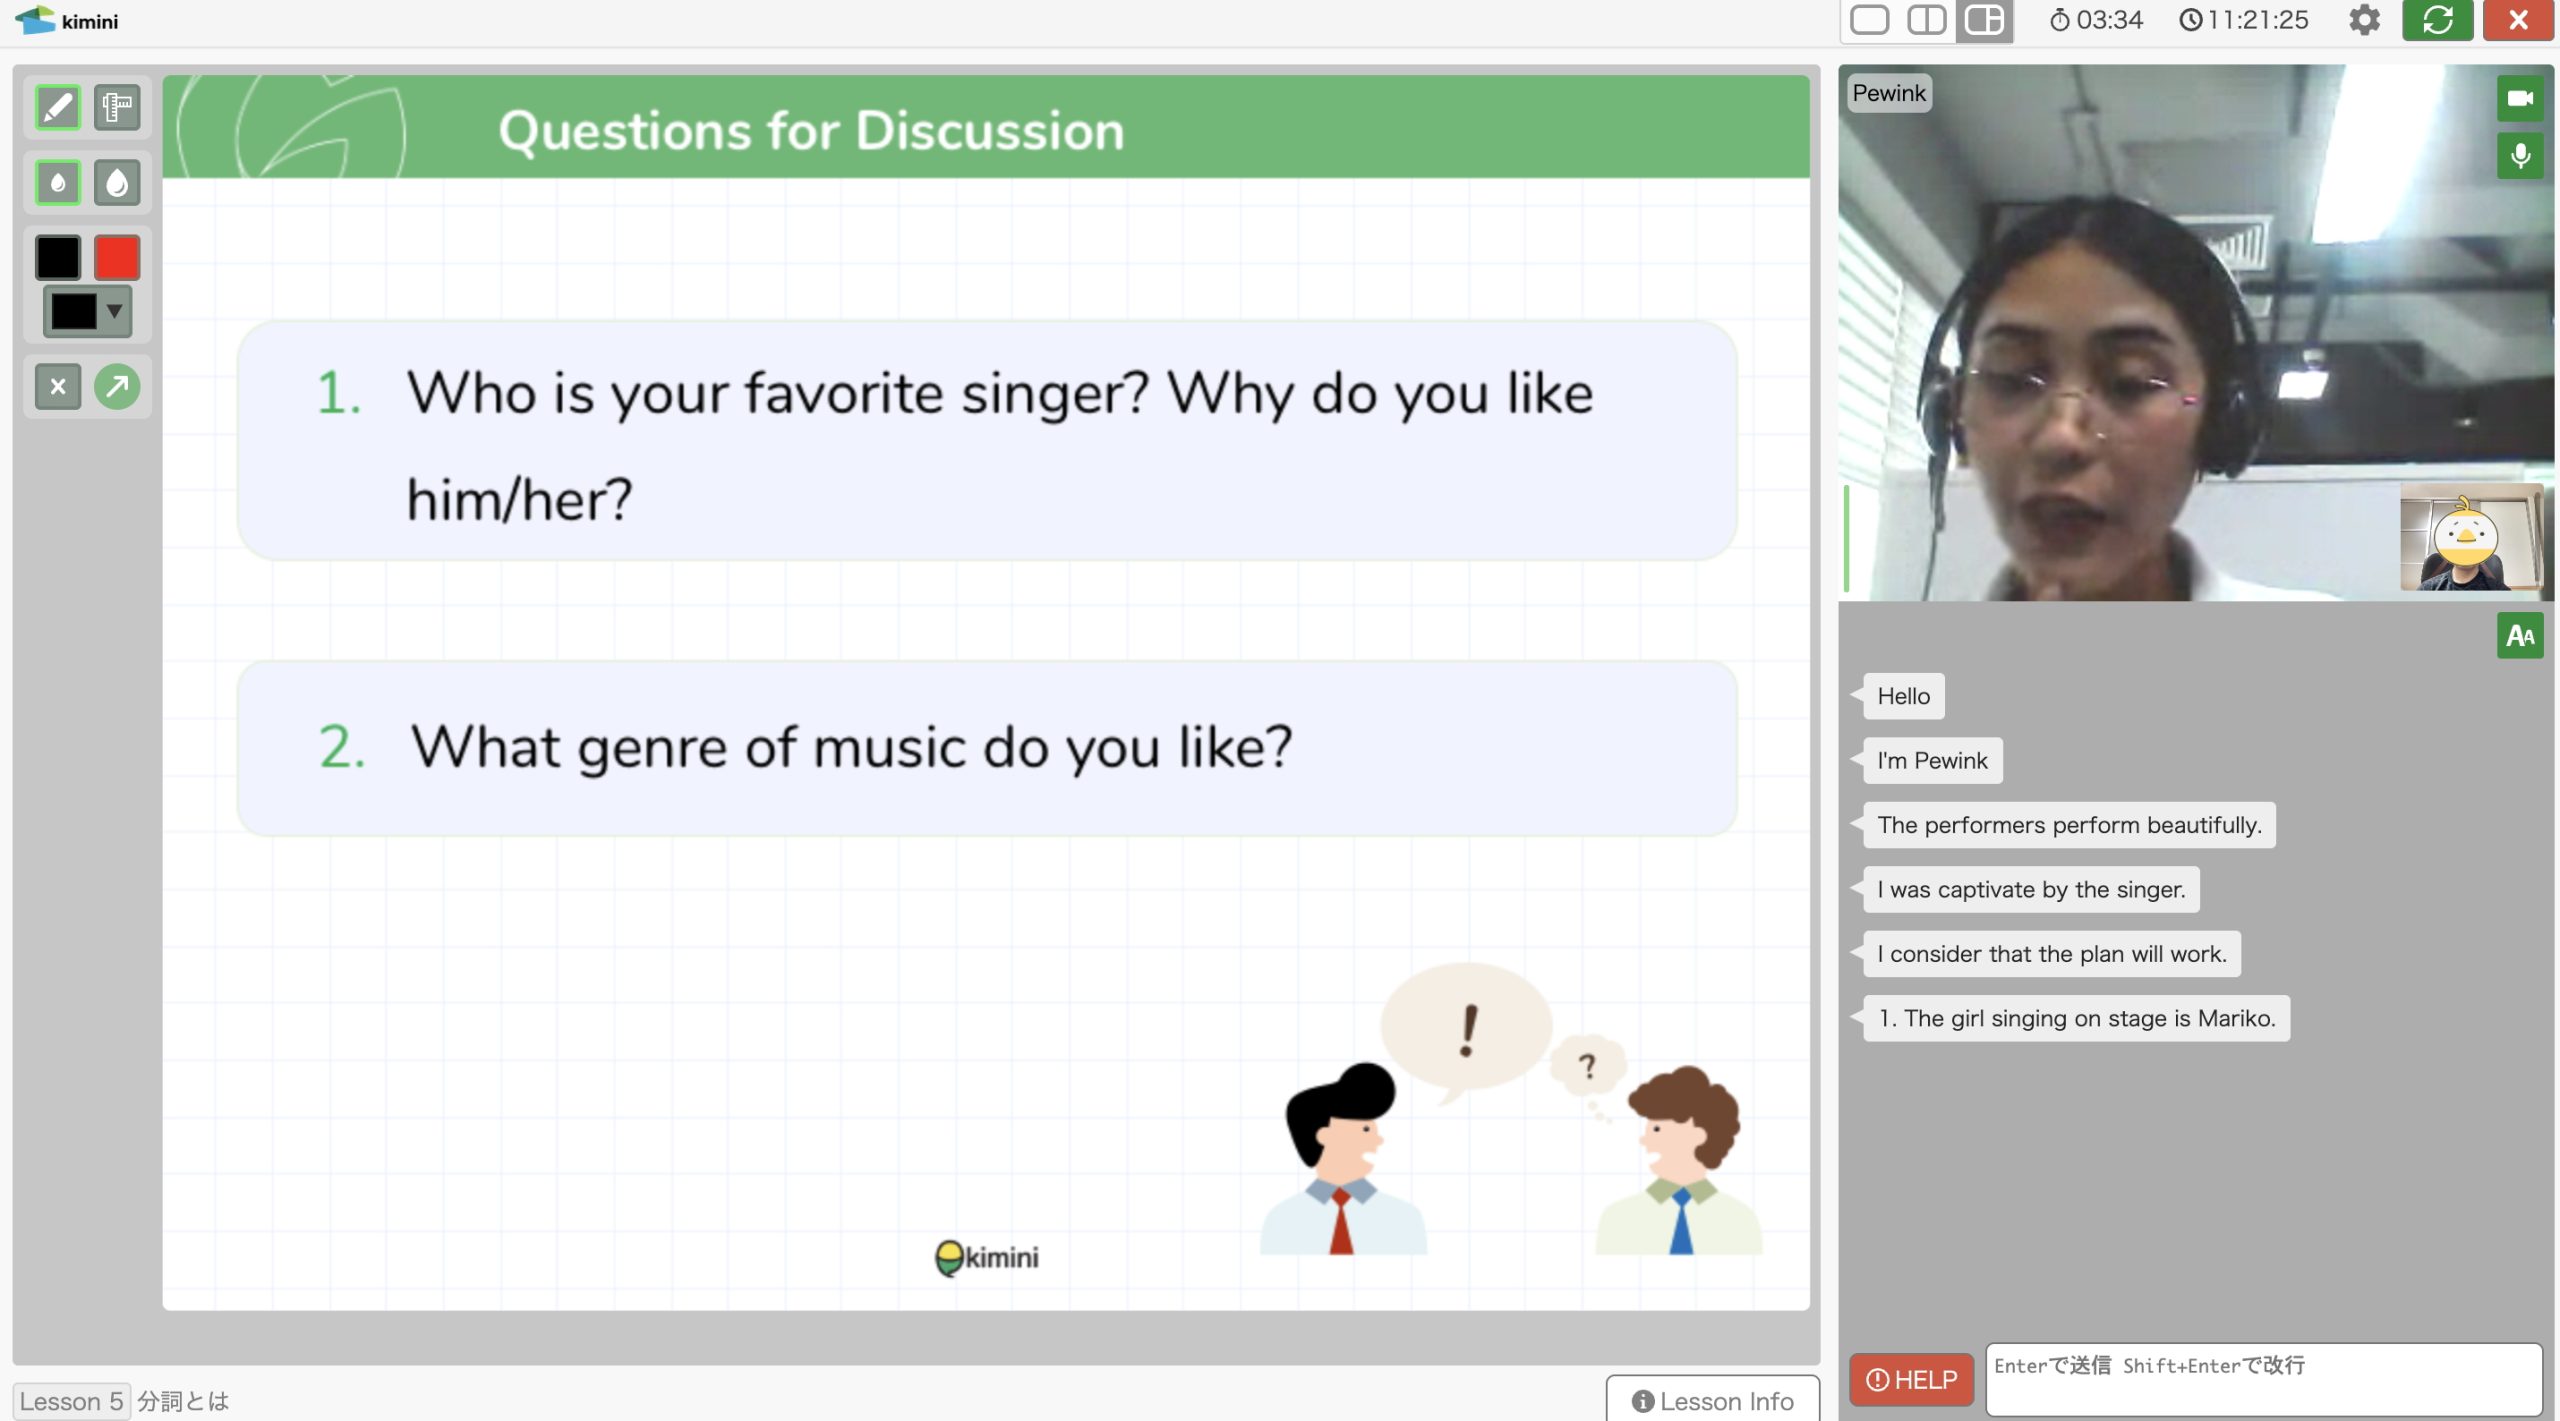Toggle the camera on/off
The image size is (2560, 1421).
coord(2520,98)
